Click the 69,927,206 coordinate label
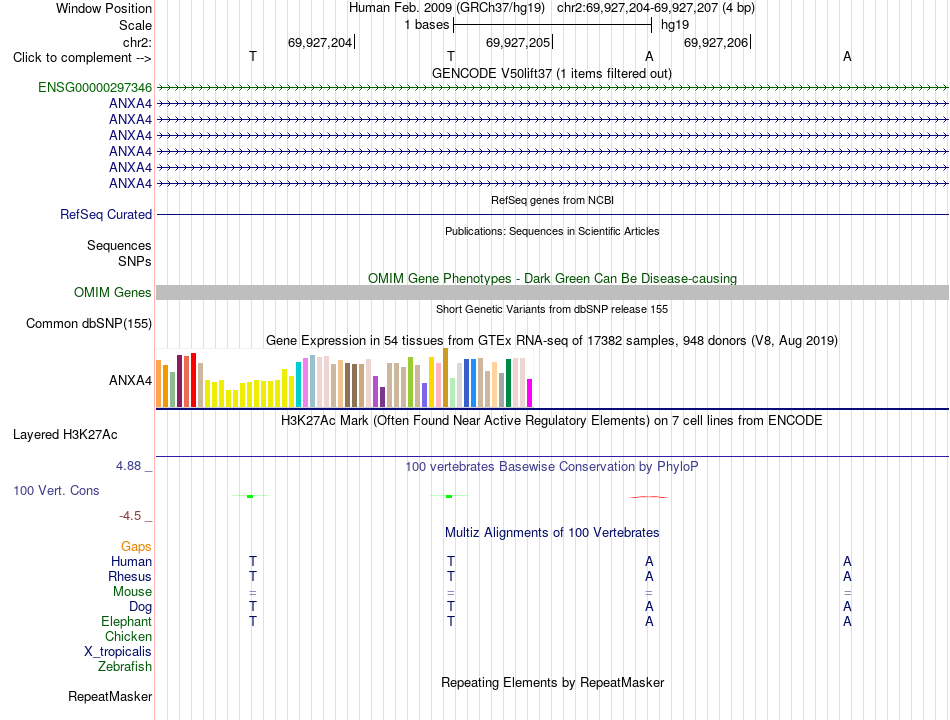The height and width of the screenshot is (720, 950). [716, 42]
